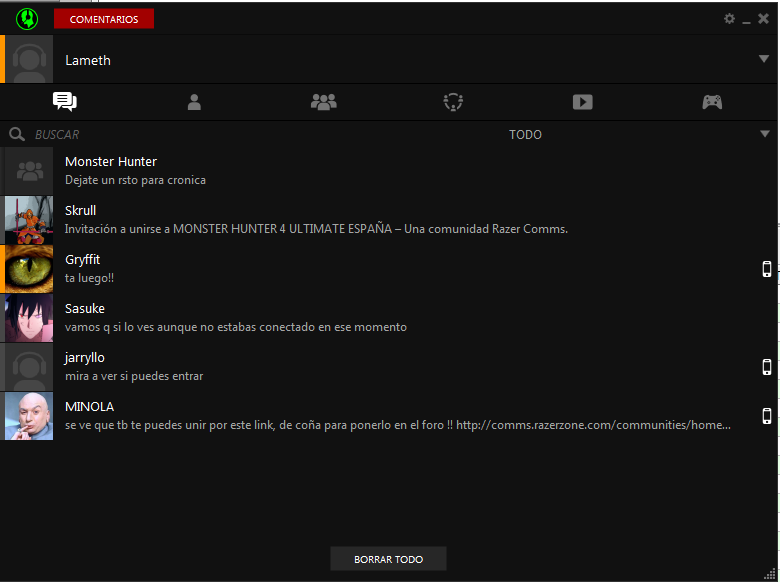Select Sasuke's 'vamos q si lo ves' message
780x582 pixels.
[236, 327]
